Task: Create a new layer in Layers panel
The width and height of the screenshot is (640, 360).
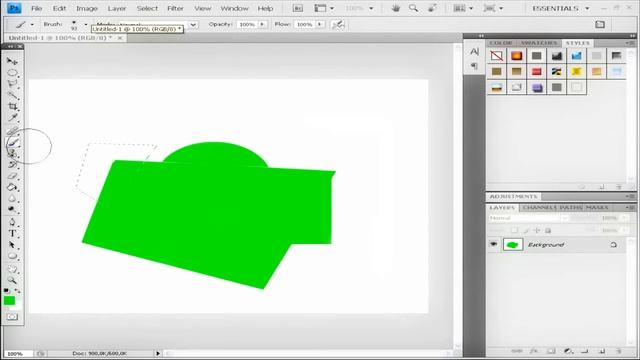Action: pos(602,351)
